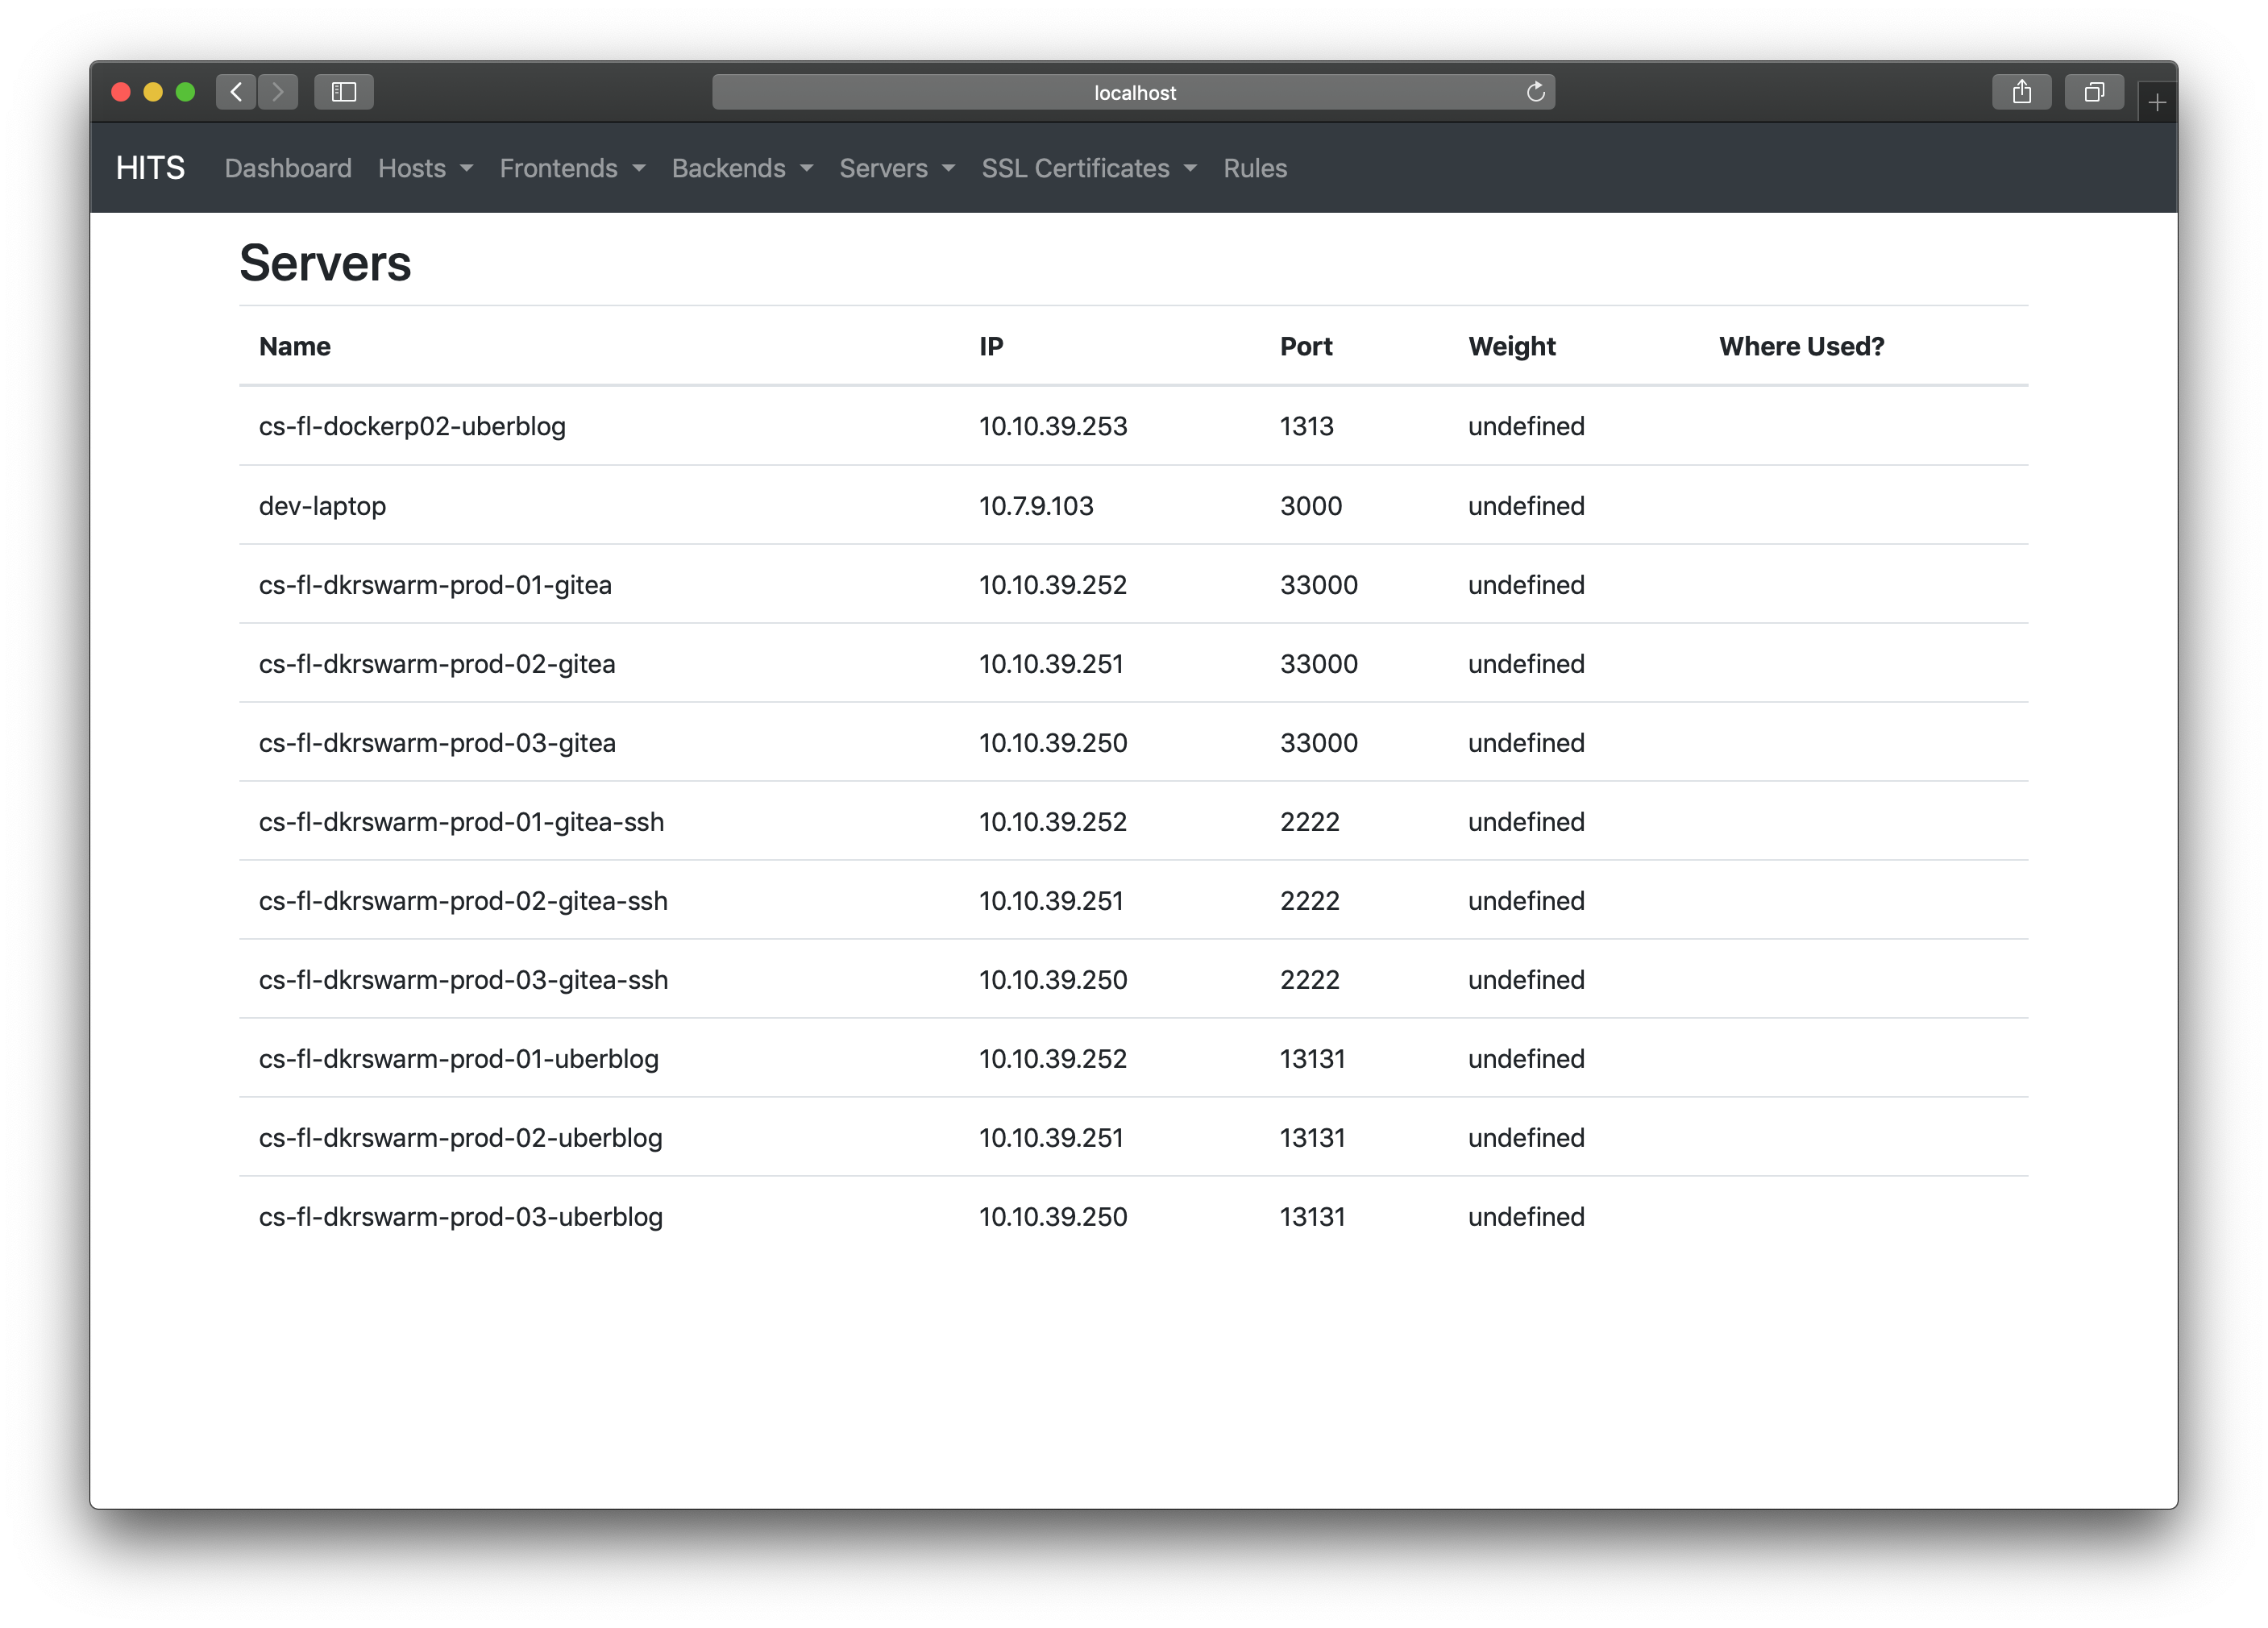Open the Rules nav item
This screenshot has height=1628, width=2268.
[1254, 168]
